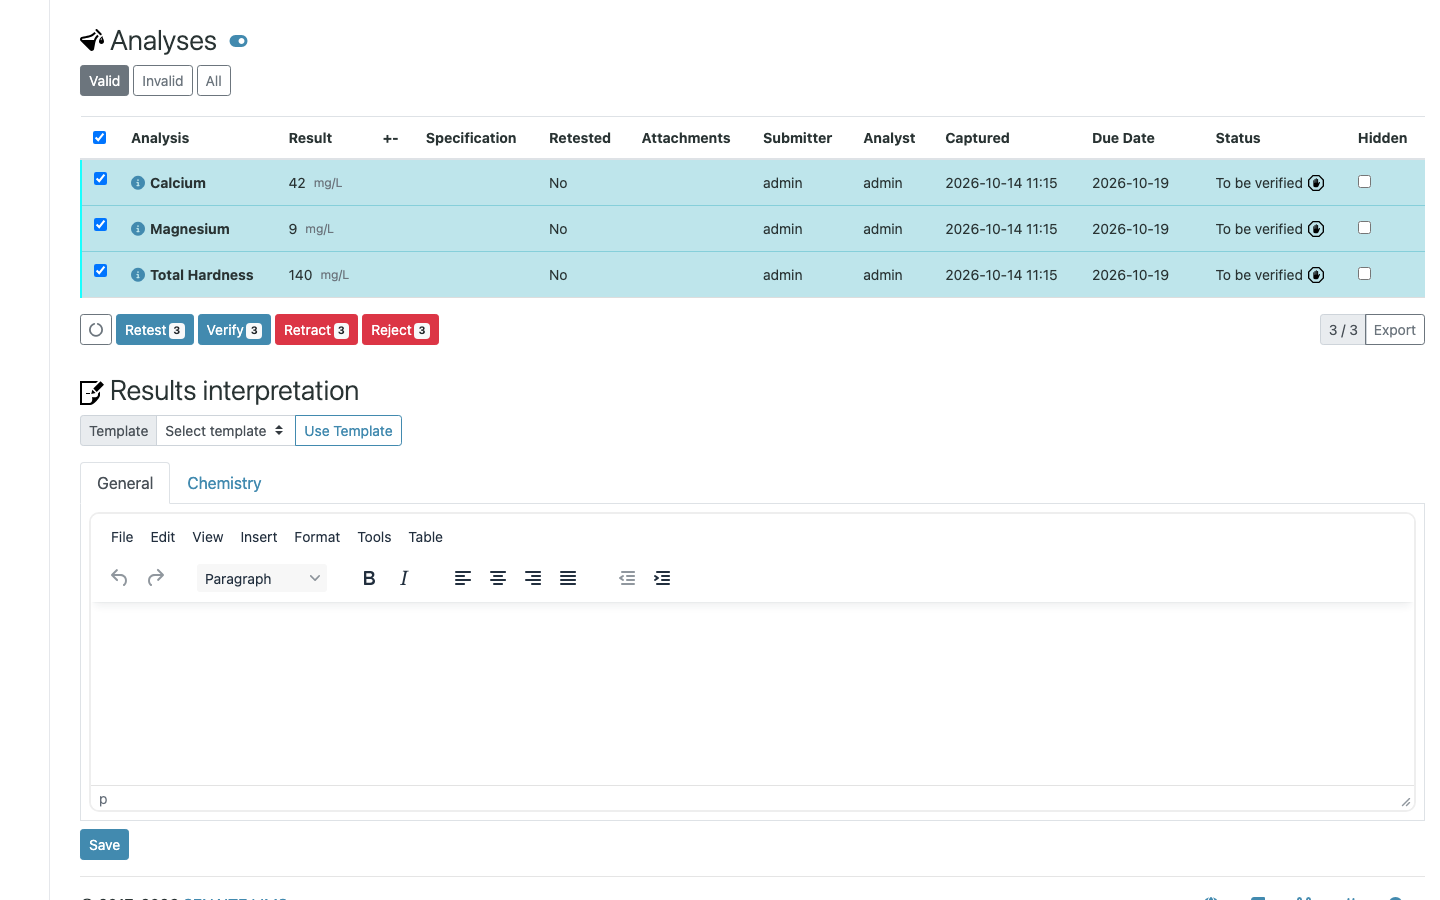Center align the text

[x=498, y=578]
